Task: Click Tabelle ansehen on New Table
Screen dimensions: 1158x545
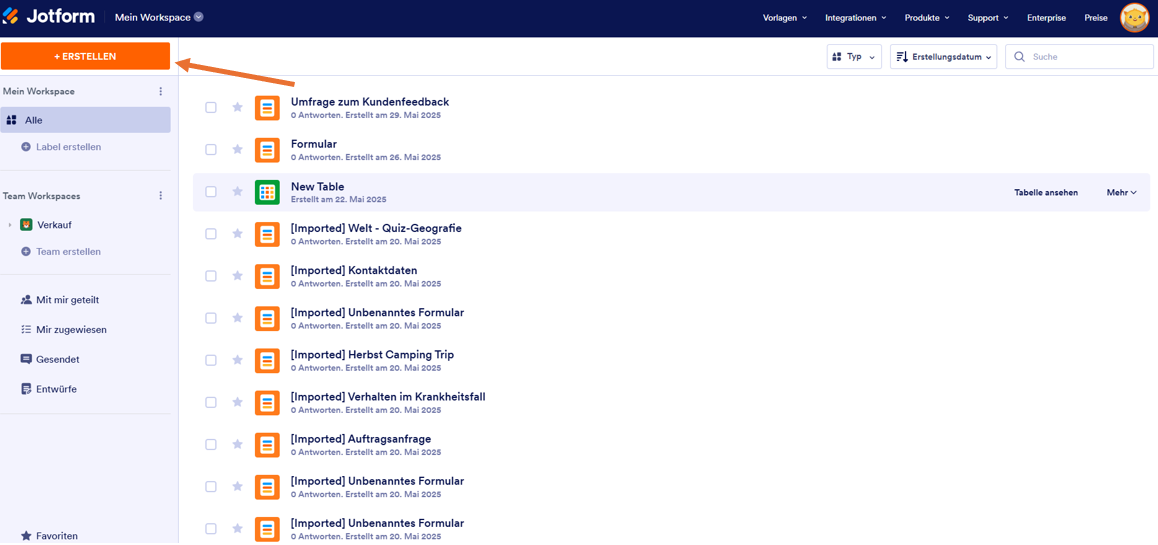Action: coord(1046,192)
